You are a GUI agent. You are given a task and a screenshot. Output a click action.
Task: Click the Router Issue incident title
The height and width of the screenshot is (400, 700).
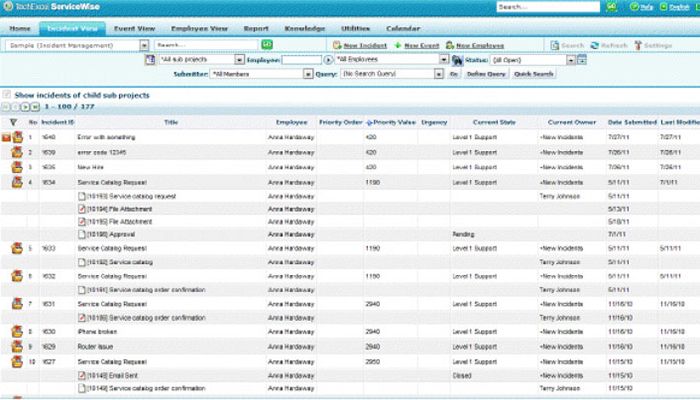(95, 347)
